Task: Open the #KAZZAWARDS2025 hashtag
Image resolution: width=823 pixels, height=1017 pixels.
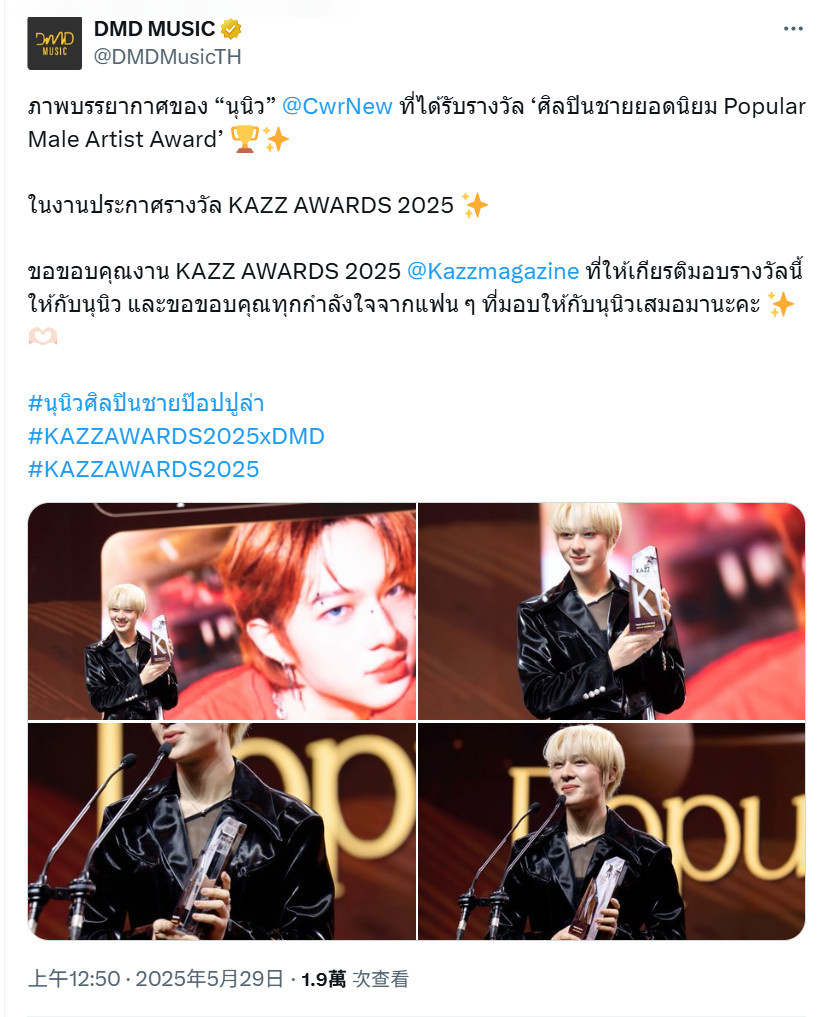Action: [x=143, y=469]
